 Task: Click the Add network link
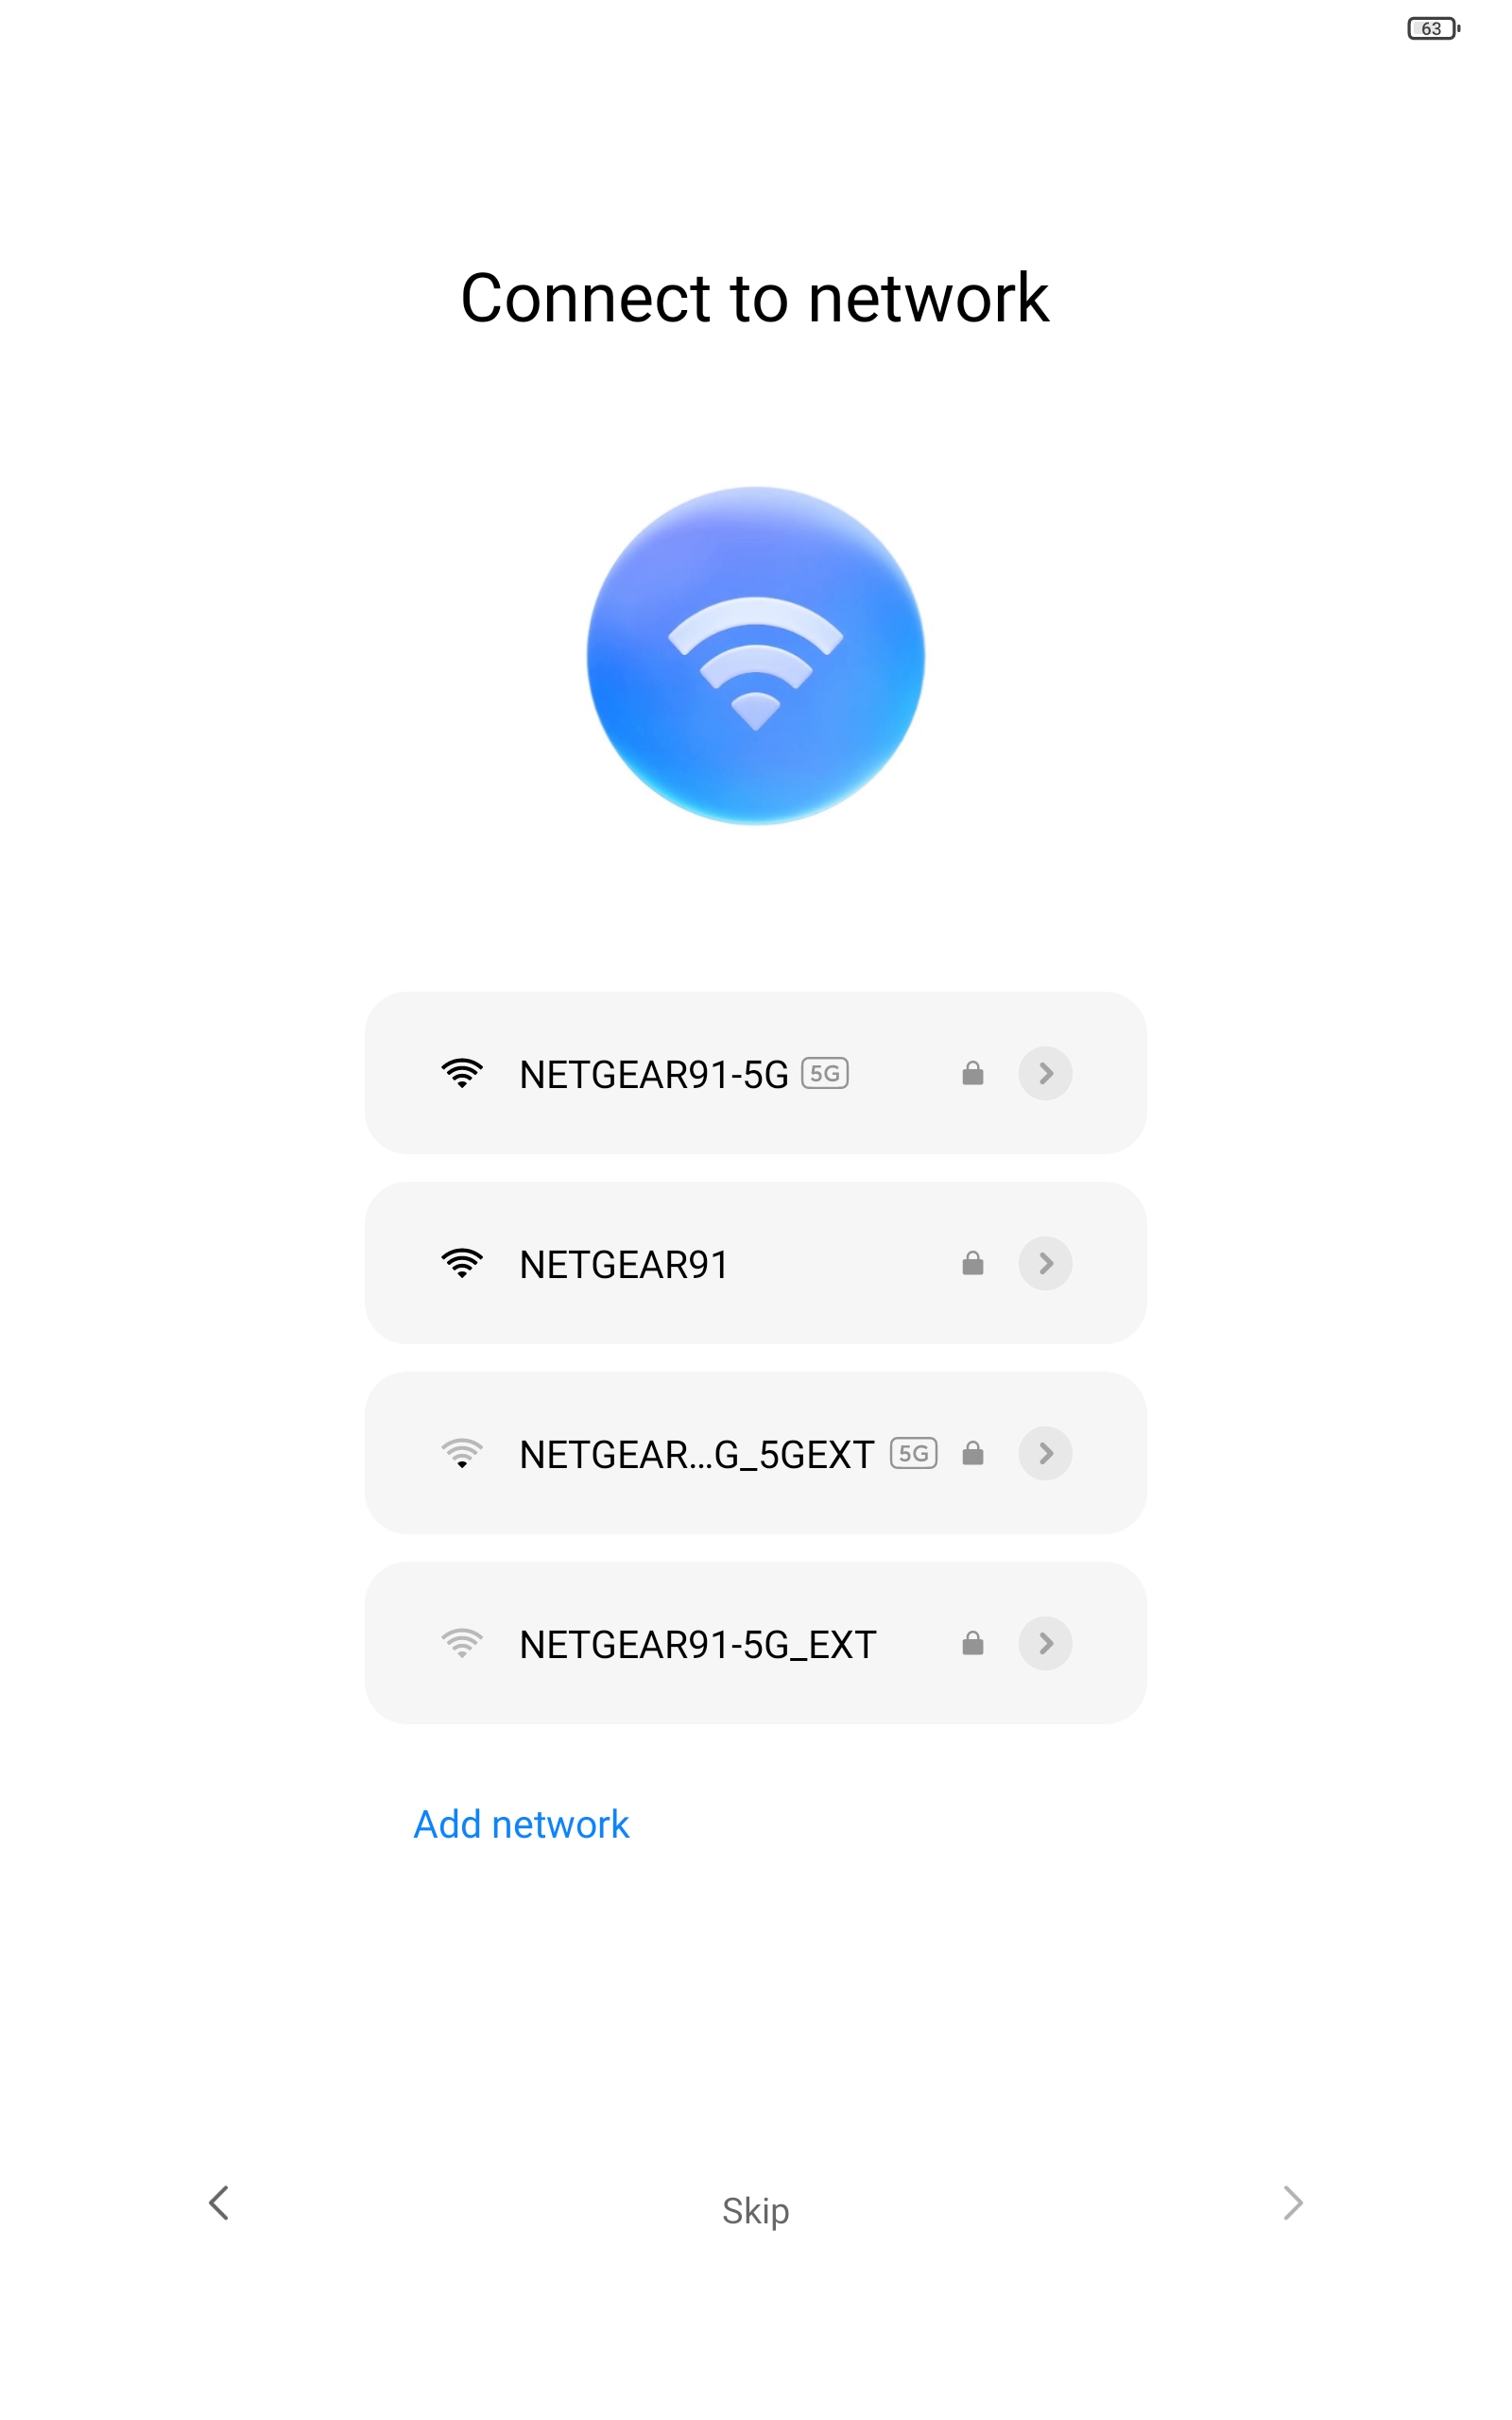coord(522,1825)
